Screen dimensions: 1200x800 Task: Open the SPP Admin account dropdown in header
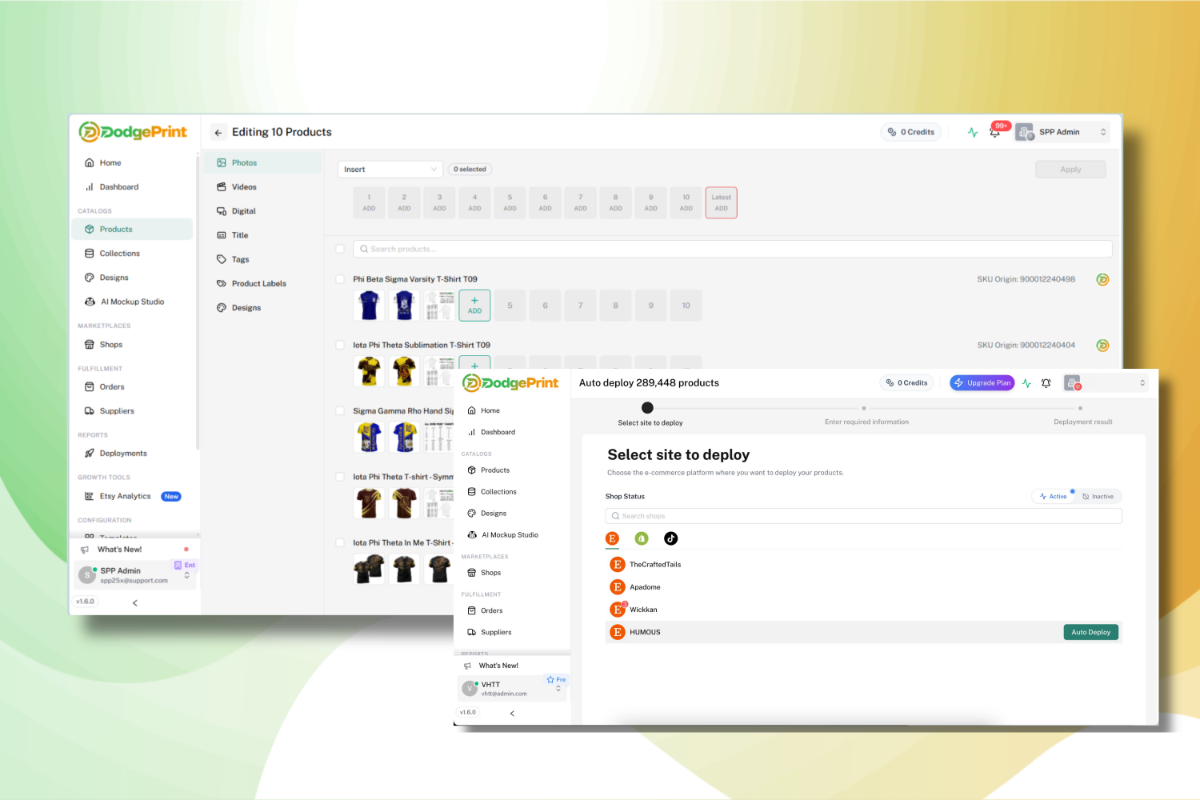point(1062,132)
